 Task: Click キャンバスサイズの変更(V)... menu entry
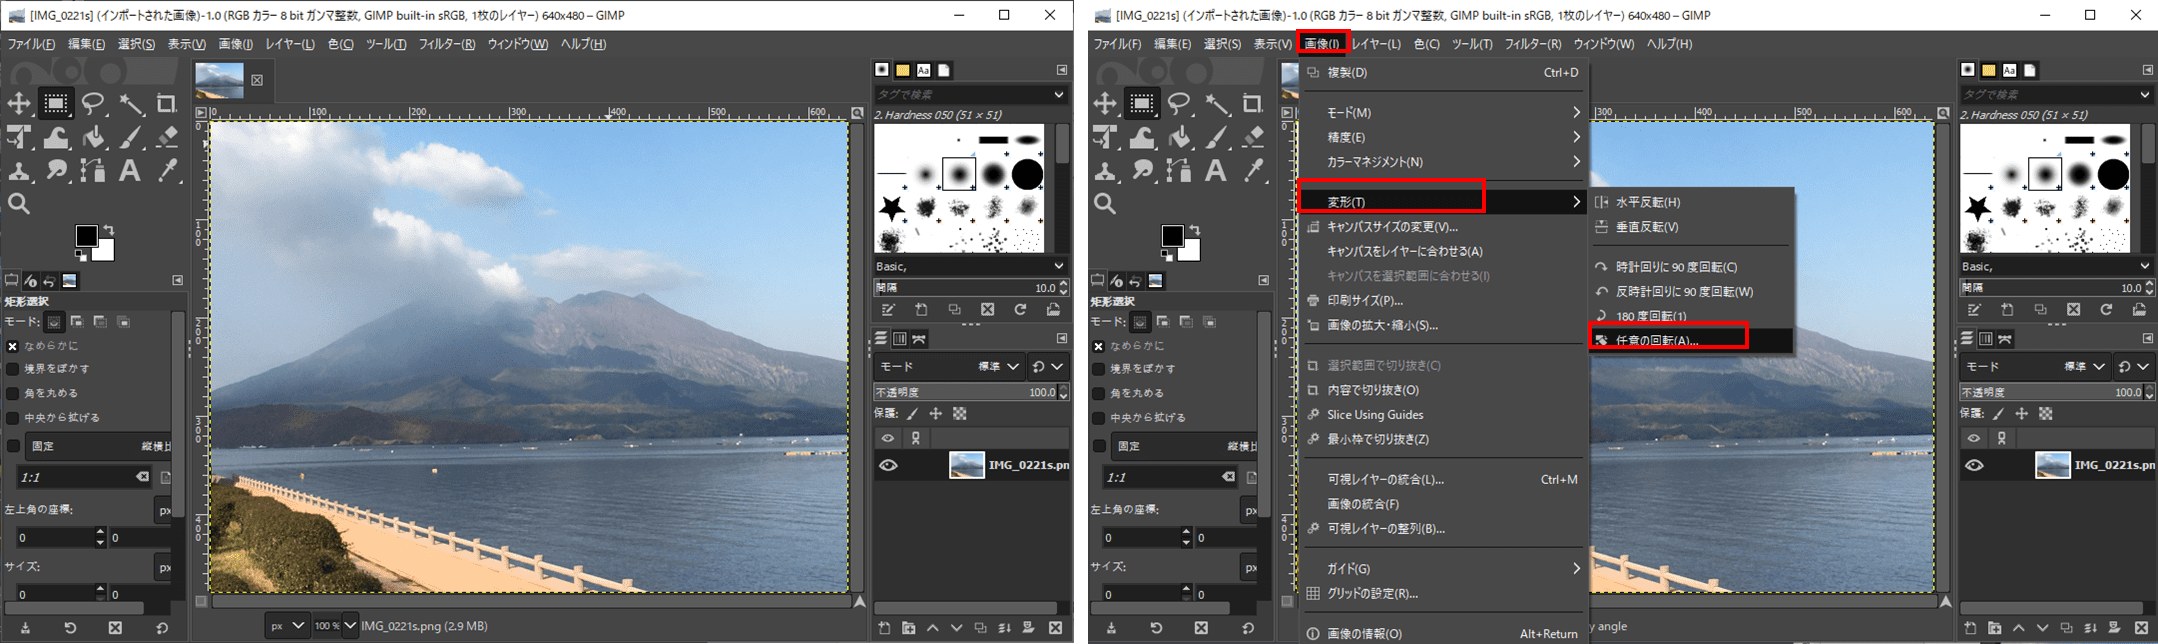coord(1392,227)
